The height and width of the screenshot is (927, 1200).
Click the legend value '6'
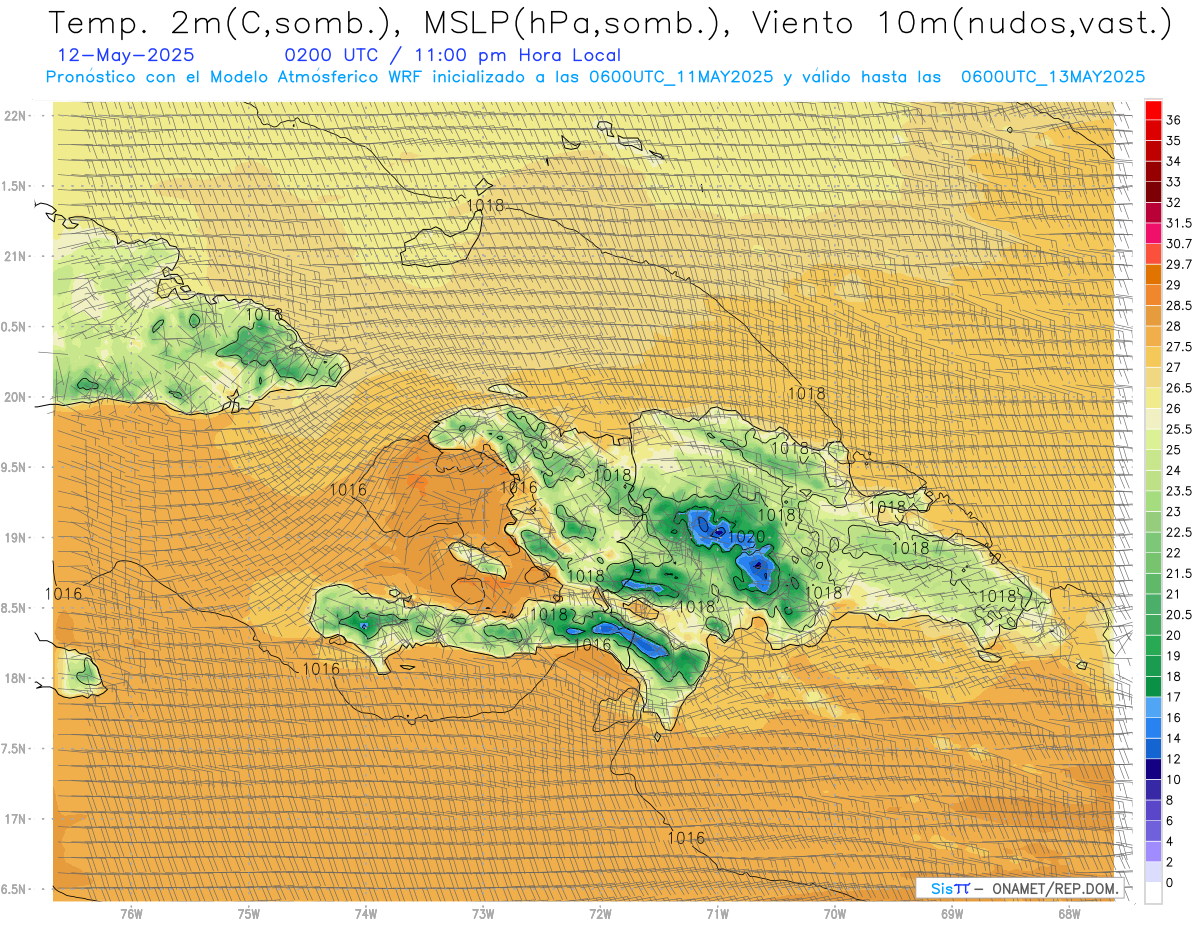(x=1170, y=820)
